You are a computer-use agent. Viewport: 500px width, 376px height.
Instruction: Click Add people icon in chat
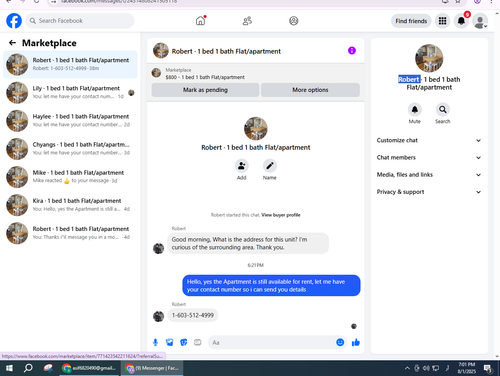click(x=241, y=166)
